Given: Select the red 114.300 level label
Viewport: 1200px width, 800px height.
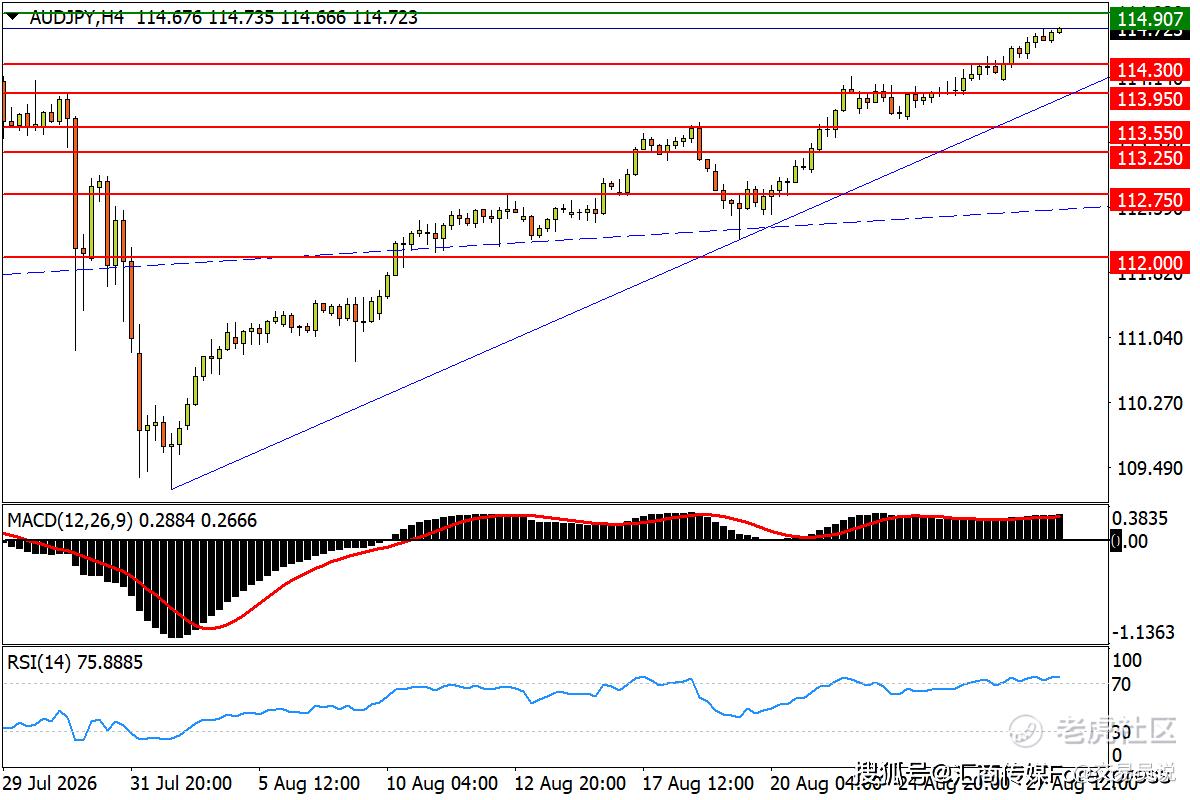Looking at the screenshot, I should coord(1149,69).
